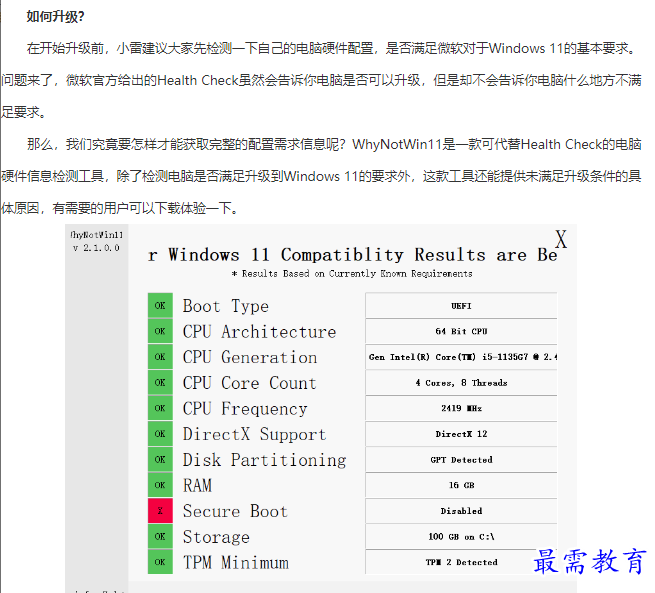655x593 pixels.
Task: Click the 'v 2.1.0.0' version label
Action: coord(96,248)
